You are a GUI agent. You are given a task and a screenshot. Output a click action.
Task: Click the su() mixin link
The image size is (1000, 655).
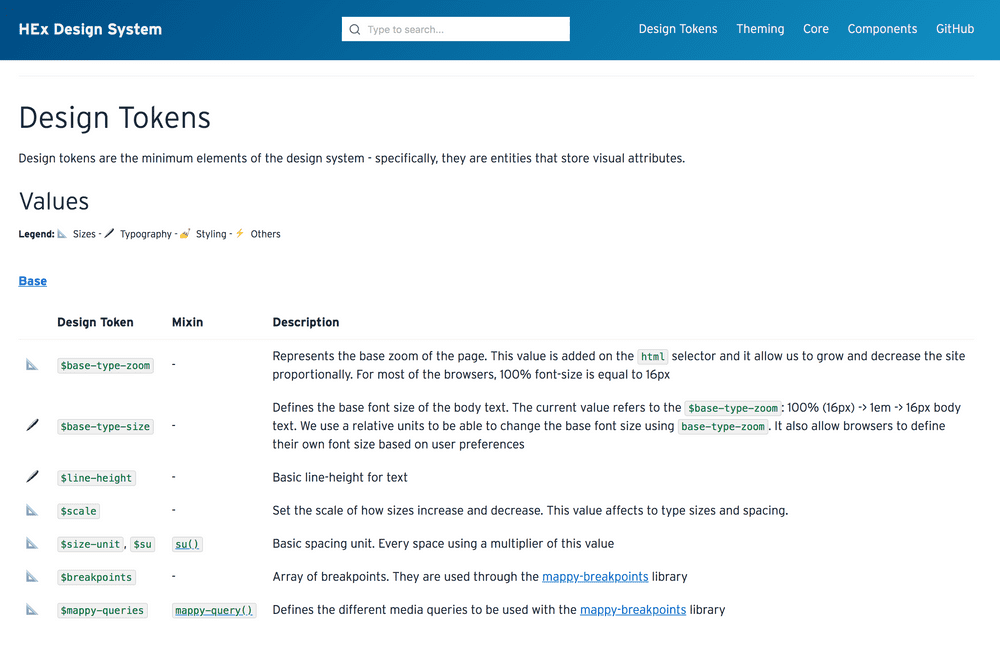(187, 544)
